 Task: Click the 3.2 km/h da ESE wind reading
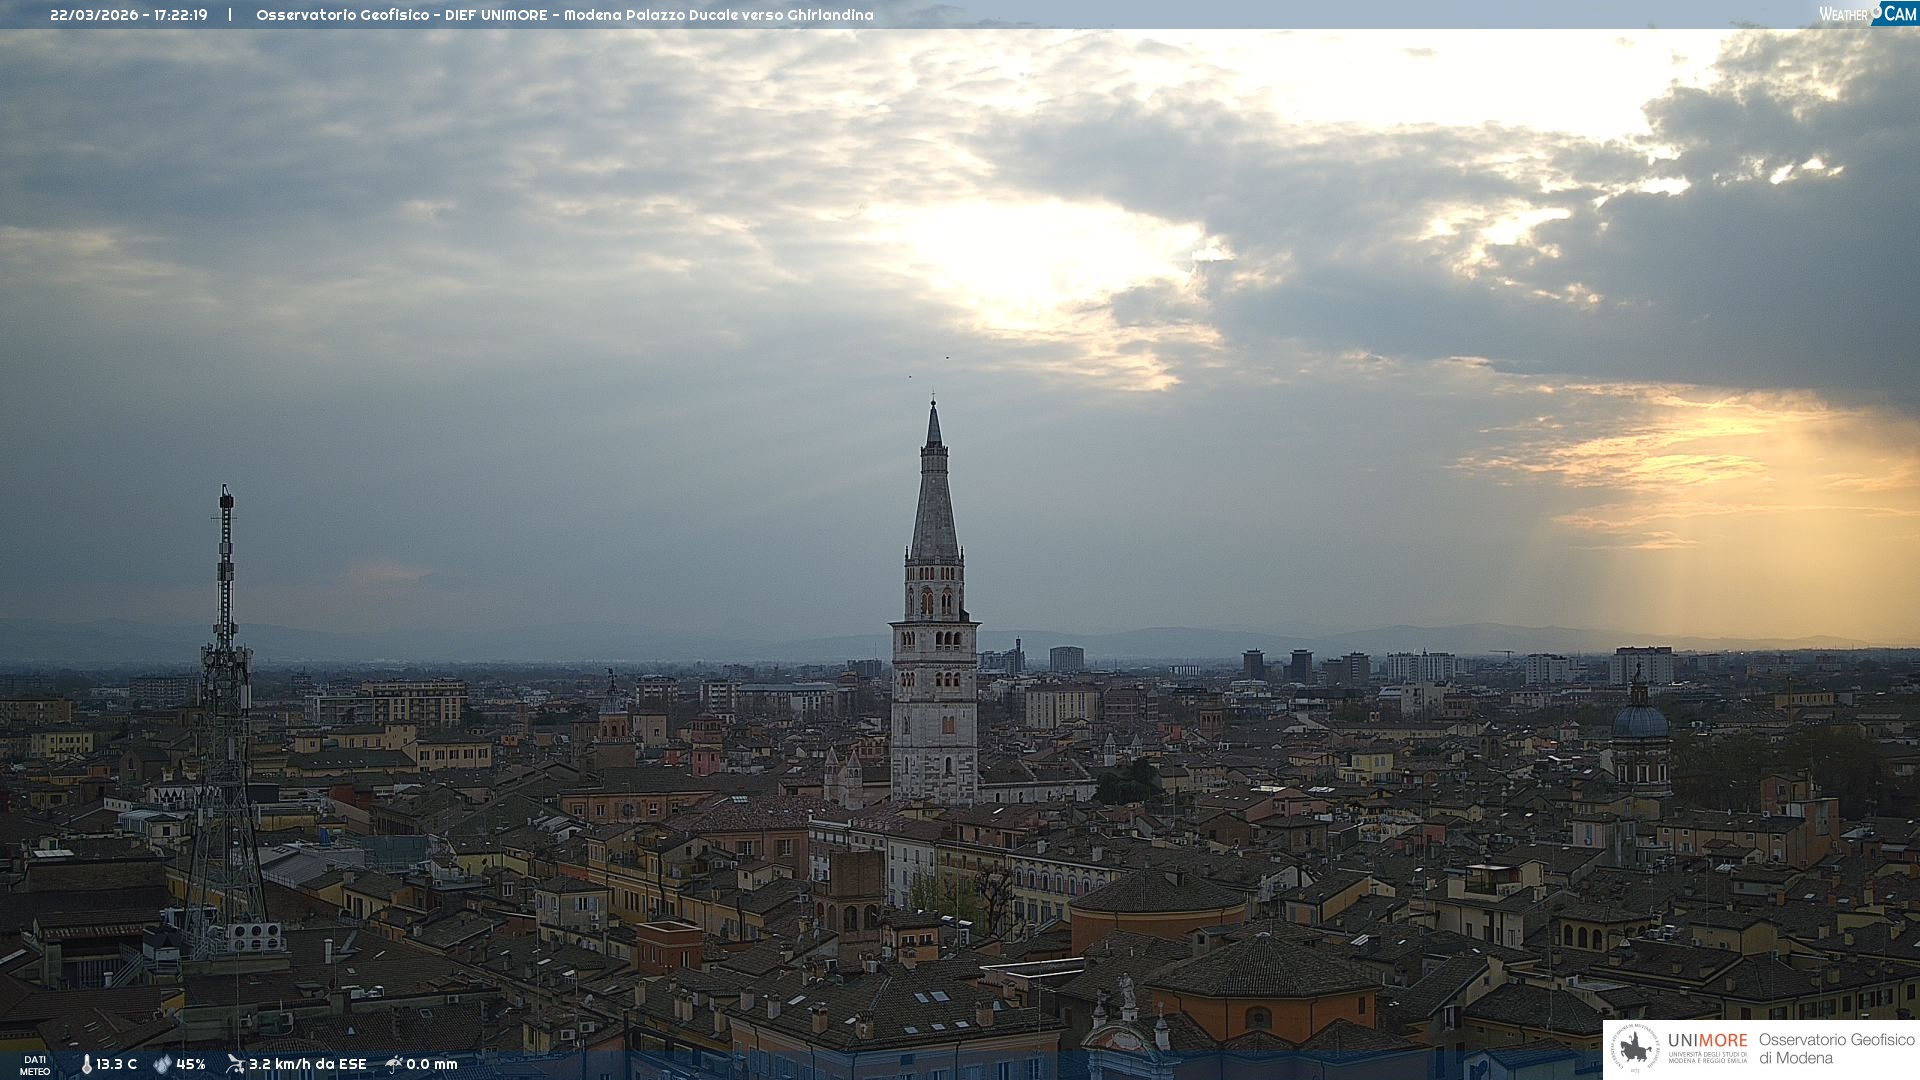[307, 1064]
